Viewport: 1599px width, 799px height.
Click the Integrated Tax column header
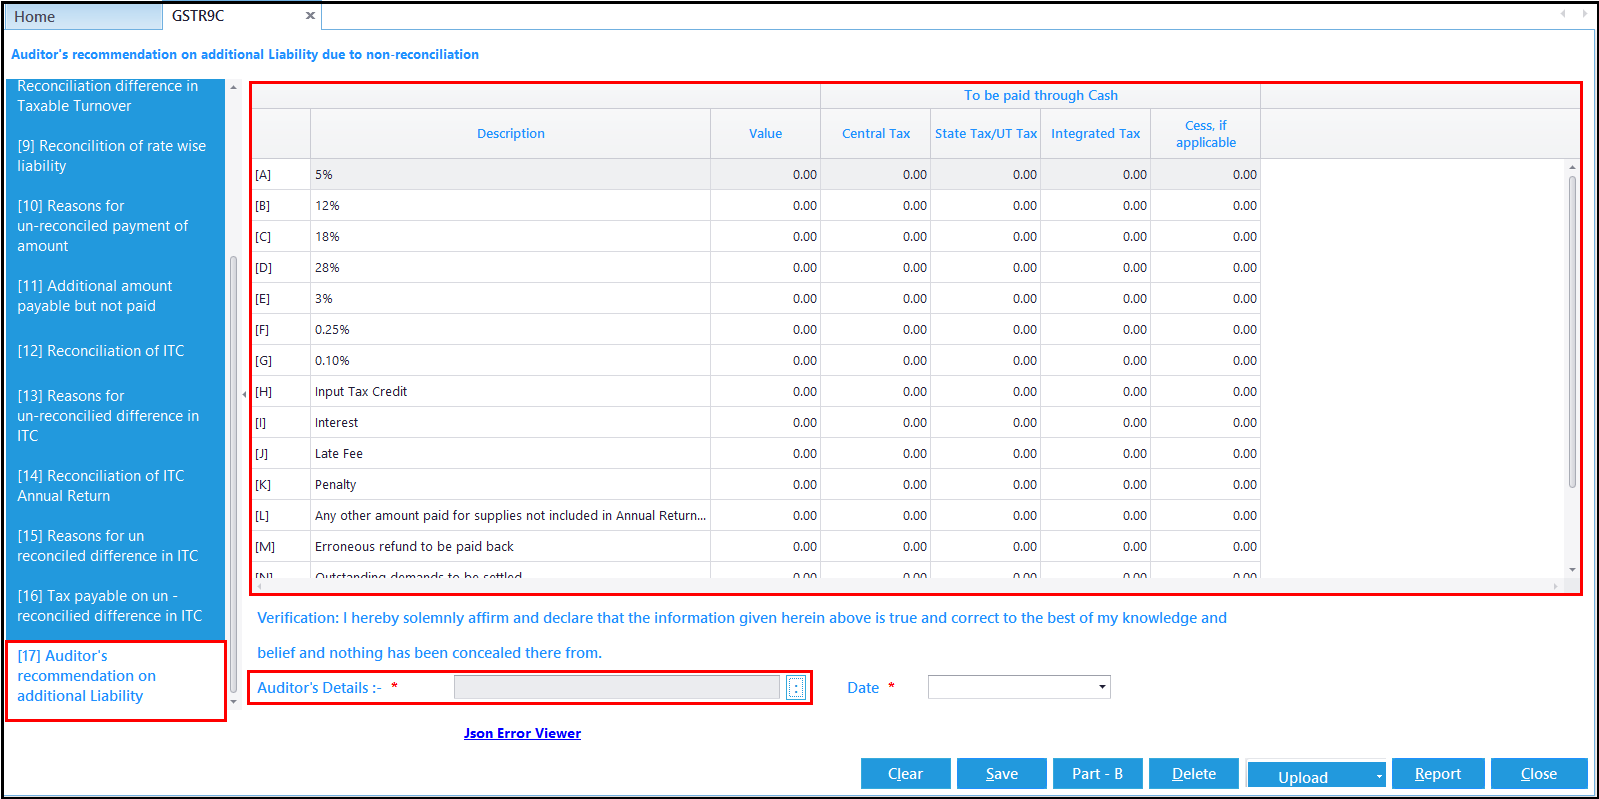pyautogui.click(x=1096, y=134)
